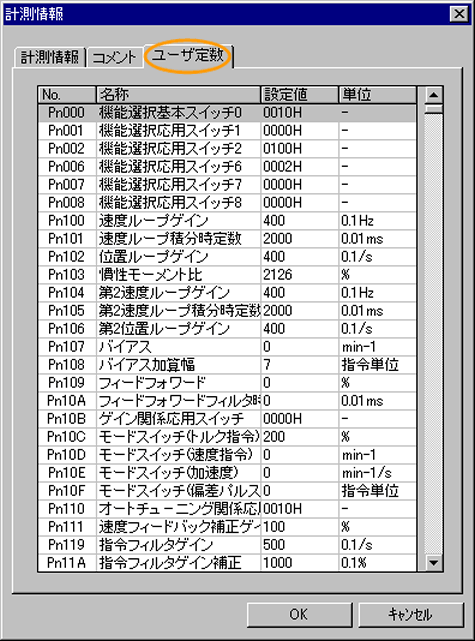Click the 0002H value of Pn006

click(300, 167)
